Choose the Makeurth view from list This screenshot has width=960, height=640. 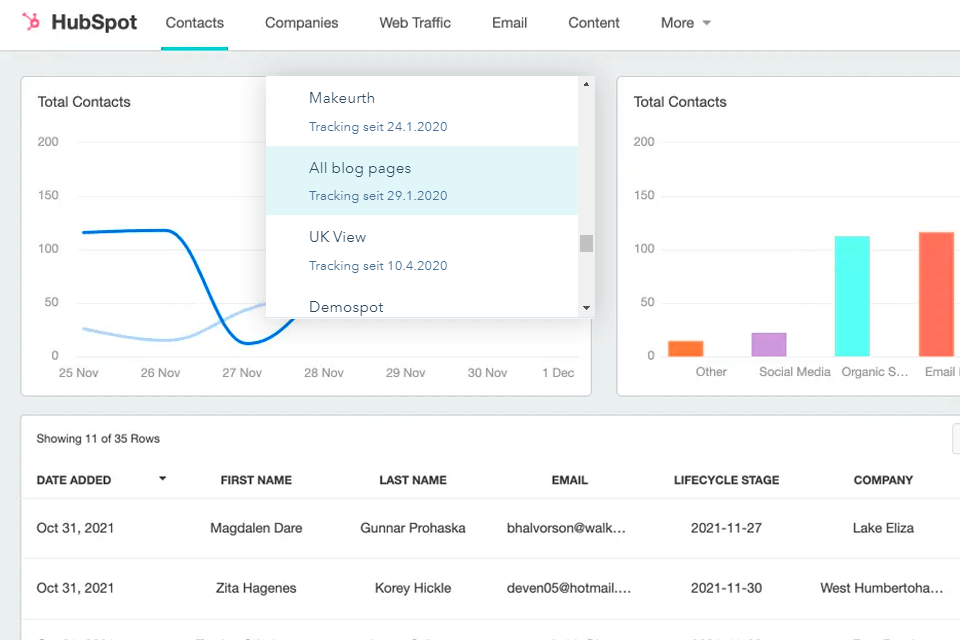[422, 111]
